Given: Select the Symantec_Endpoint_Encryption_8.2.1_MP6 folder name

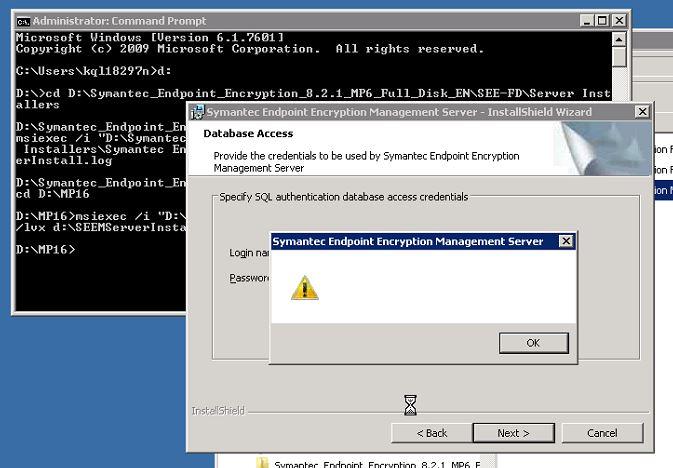Looking at the screenshot, I should click(377, 464).
